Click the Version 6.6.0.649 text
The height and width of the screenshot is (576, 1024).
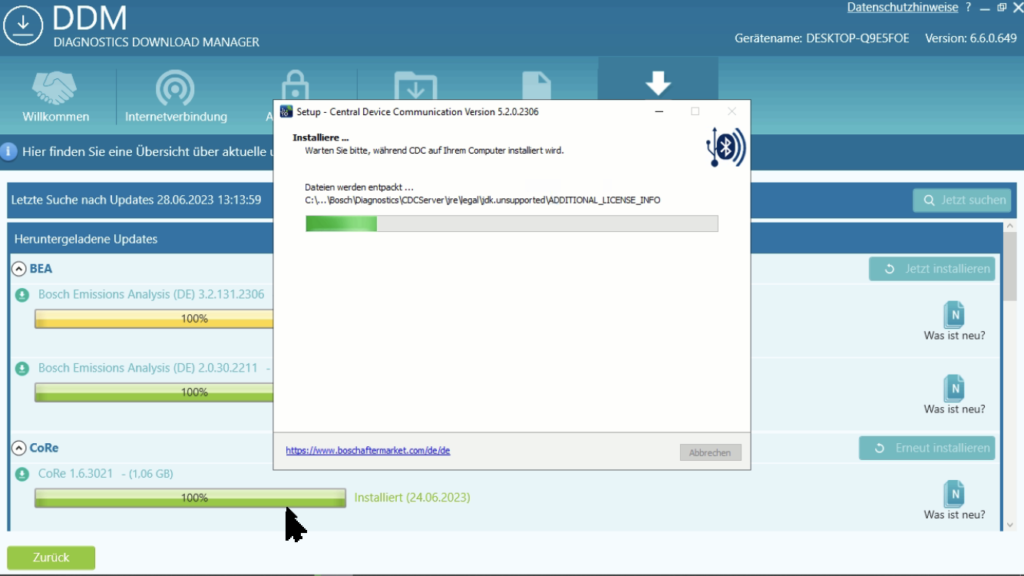(970, 39)
